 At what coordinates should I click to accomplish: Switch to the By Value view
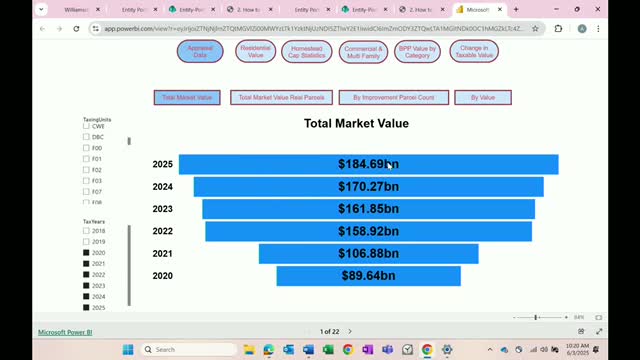[x=483, y=98]
